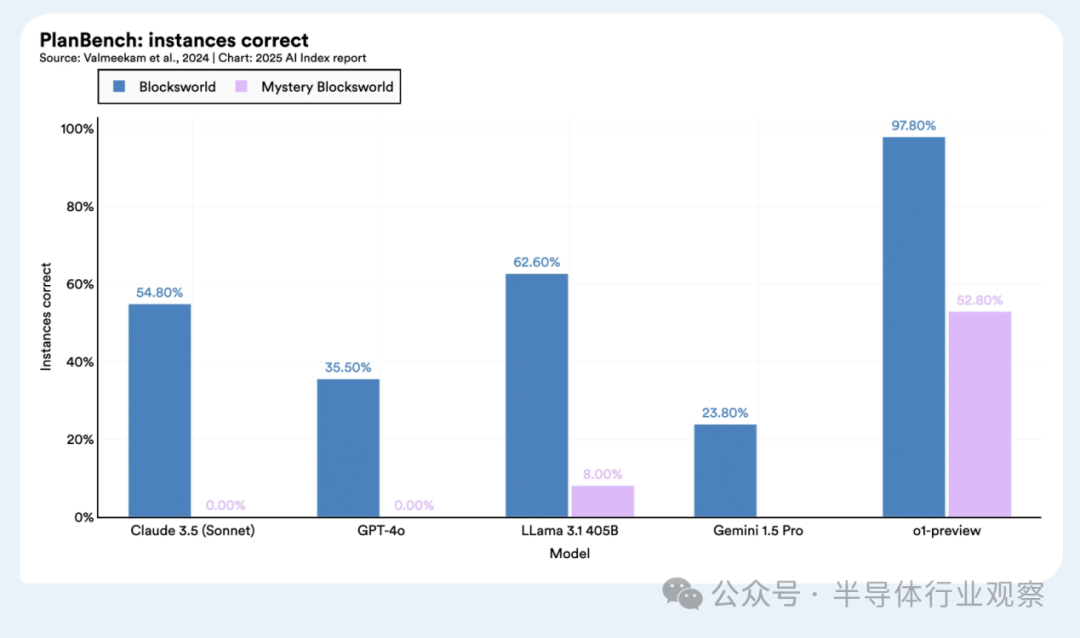Click the GPT-4o Blocksworld bar
Screen dimensions: 1080x638
(x=348, y=448)
